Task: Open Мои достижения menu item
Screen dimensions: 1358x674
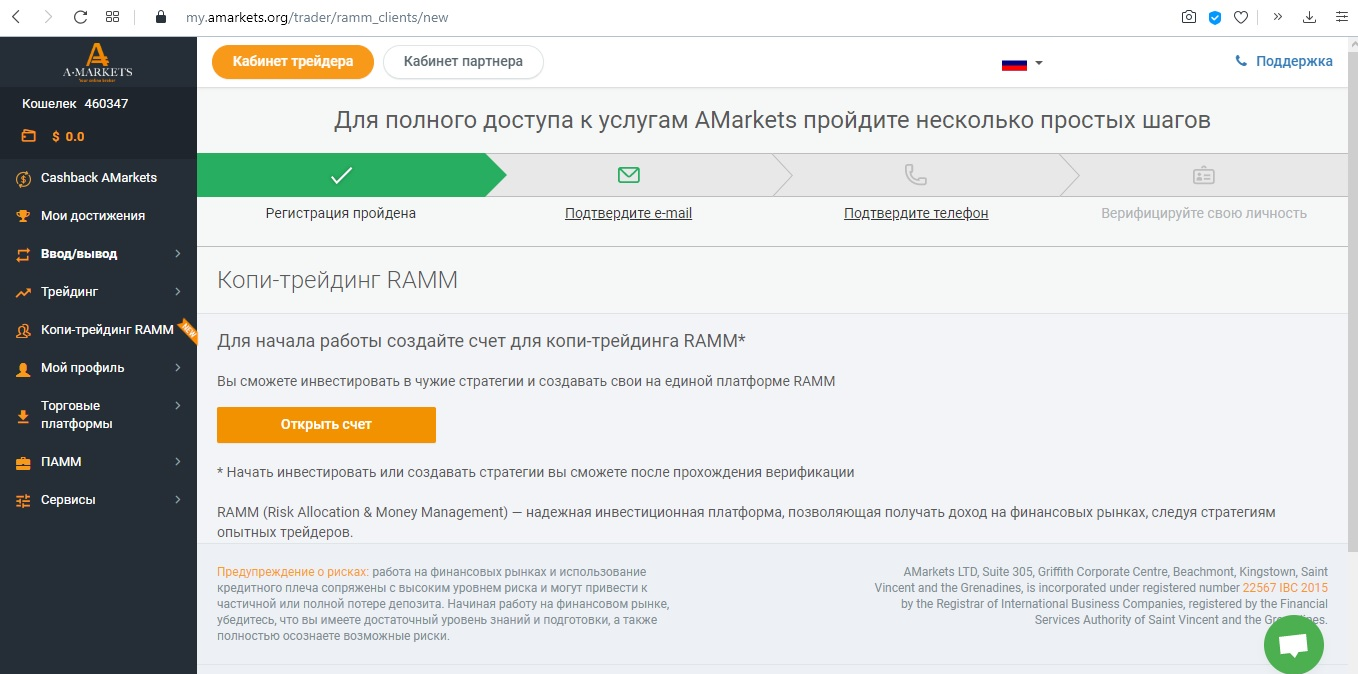Action: pos(93,216)
